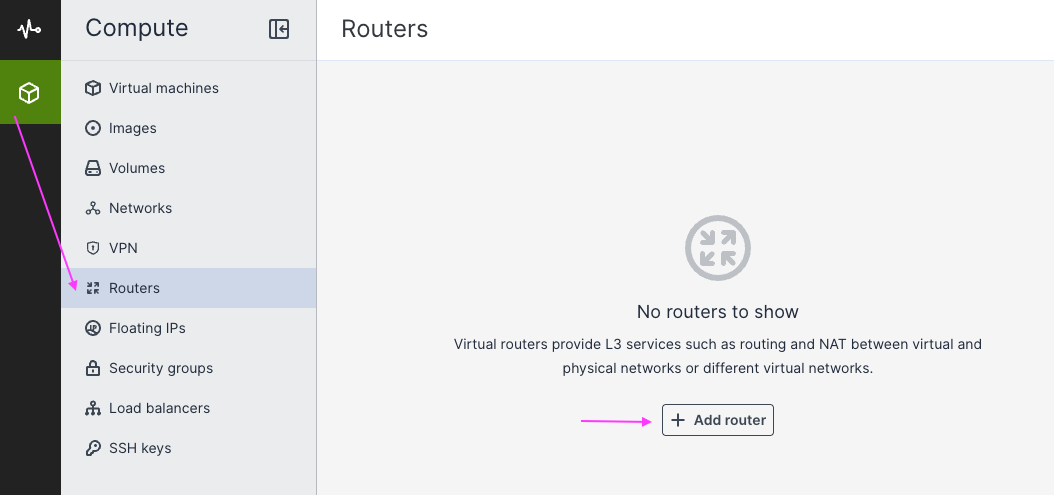The height and width of the screenshot is (495, 1054).
Task: Click the SSH keys key icon
Action: 93,448
